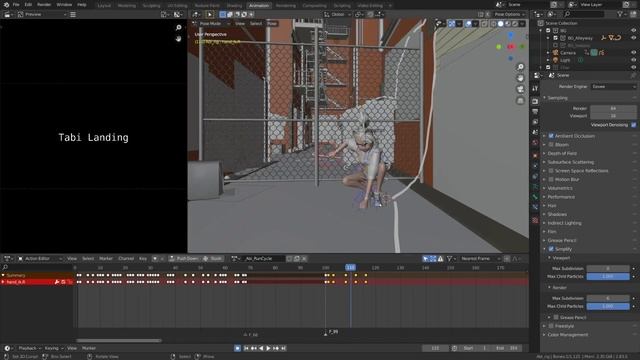Enable the Bloom checkbox
640x360 pixels.
(x=551, y=144)
